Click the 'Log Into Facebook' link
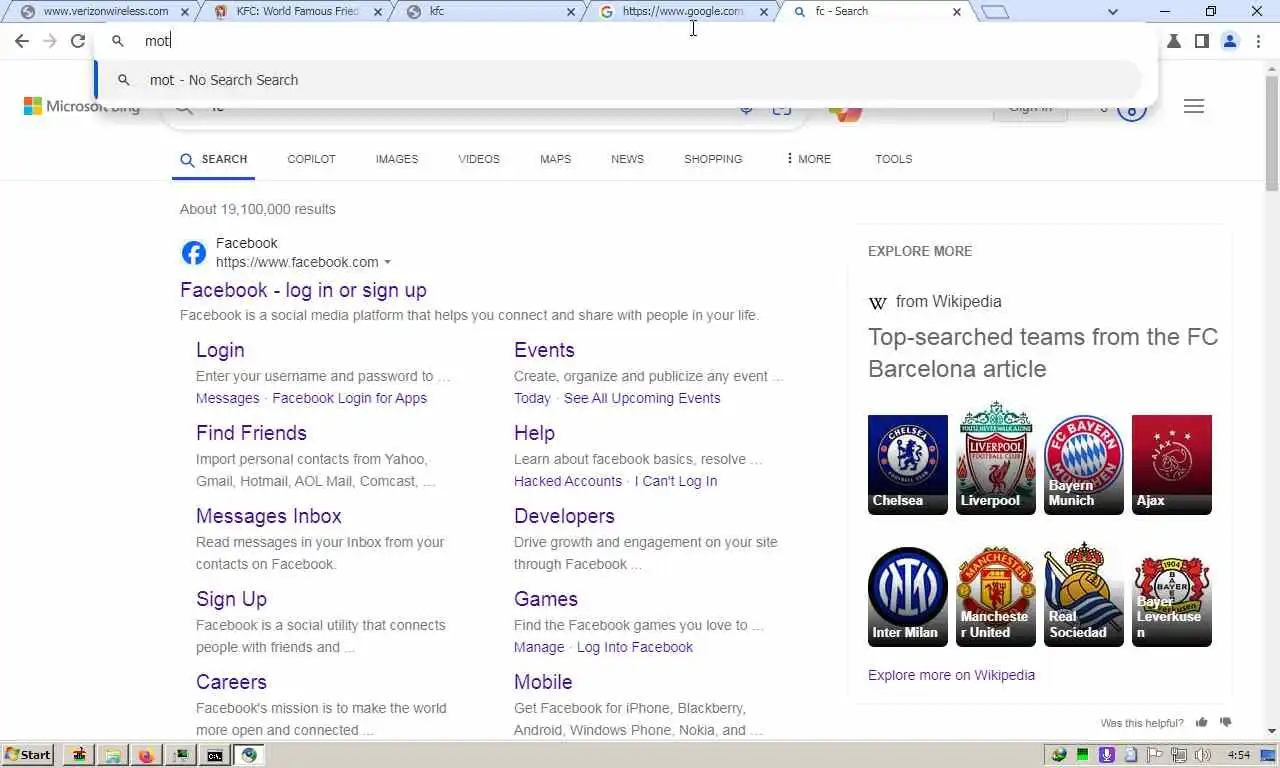This screenshot has height=768, width=1280. point(635,647)
